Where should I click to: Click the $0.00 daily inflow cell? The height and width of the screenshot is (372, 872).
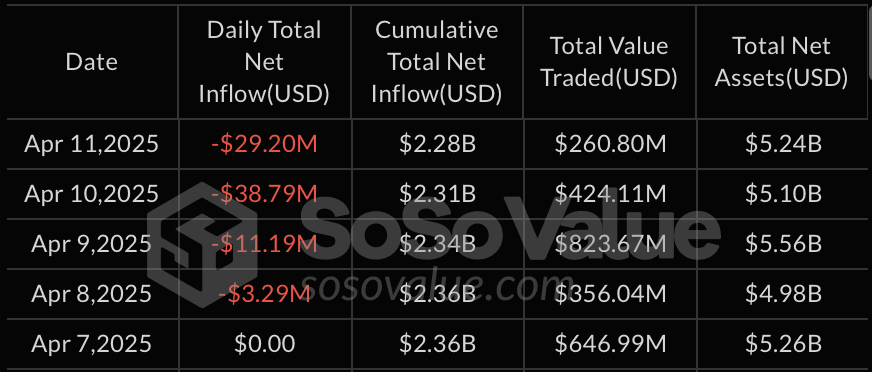click(x=265, y=344)
